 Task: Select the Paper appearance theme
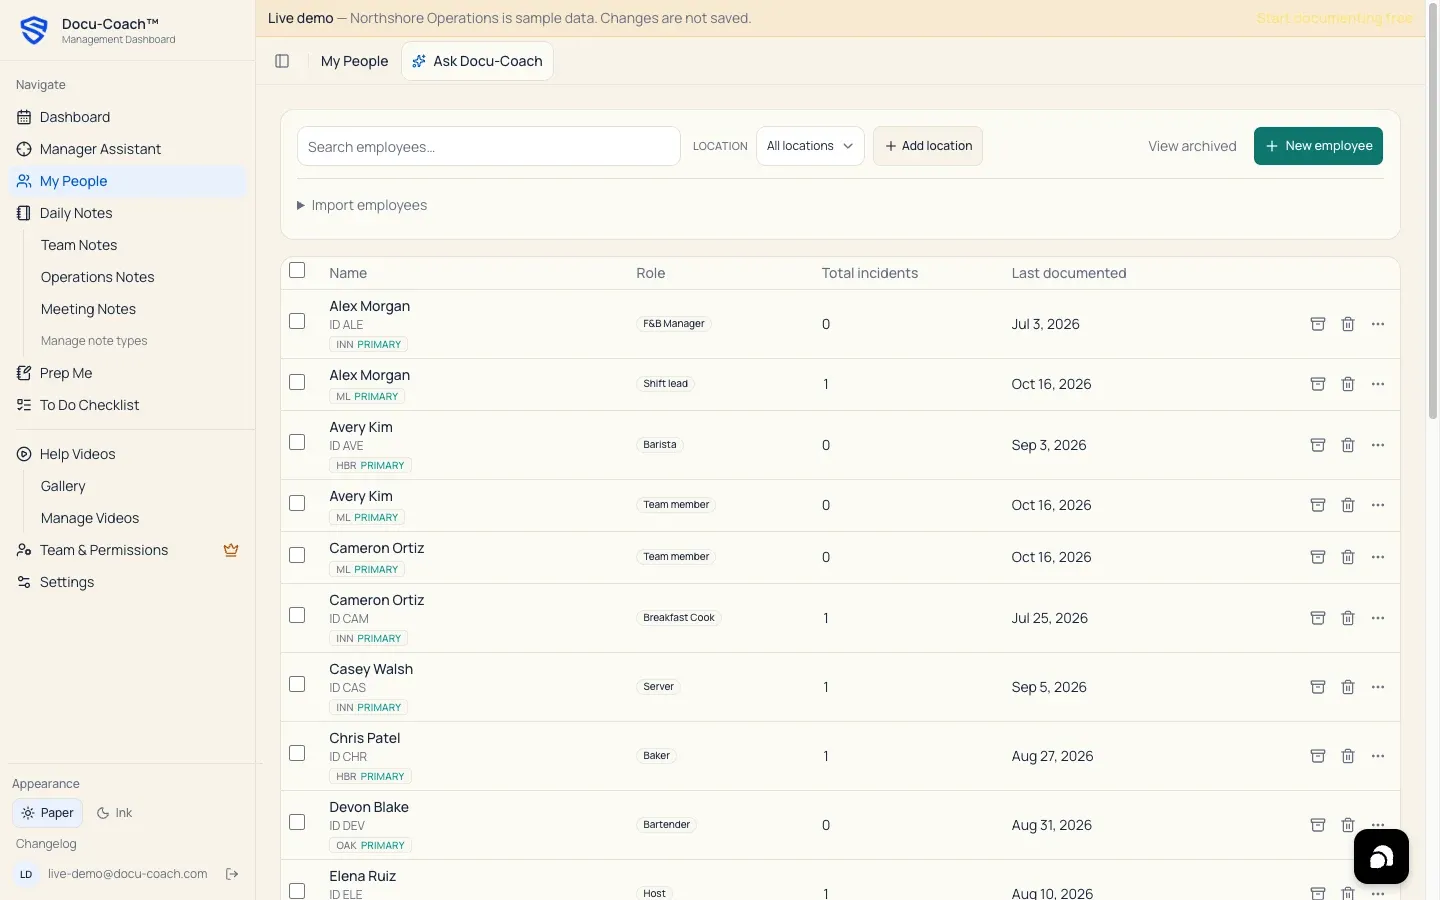pos(48,813)
